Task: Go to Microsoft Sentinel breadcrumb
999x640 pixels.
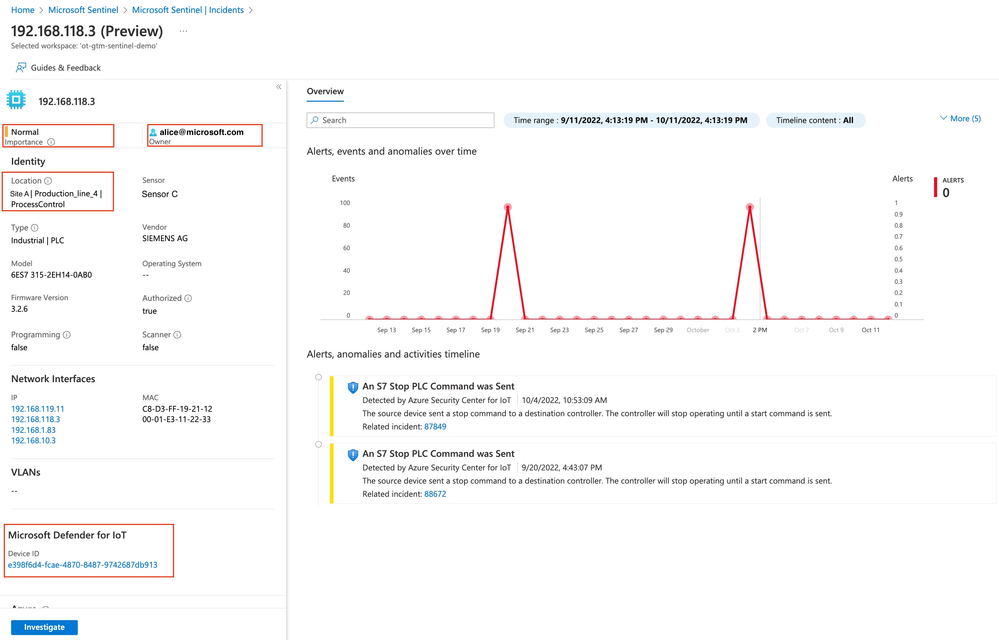Action: pyautogui.click(x=83, y=10)
